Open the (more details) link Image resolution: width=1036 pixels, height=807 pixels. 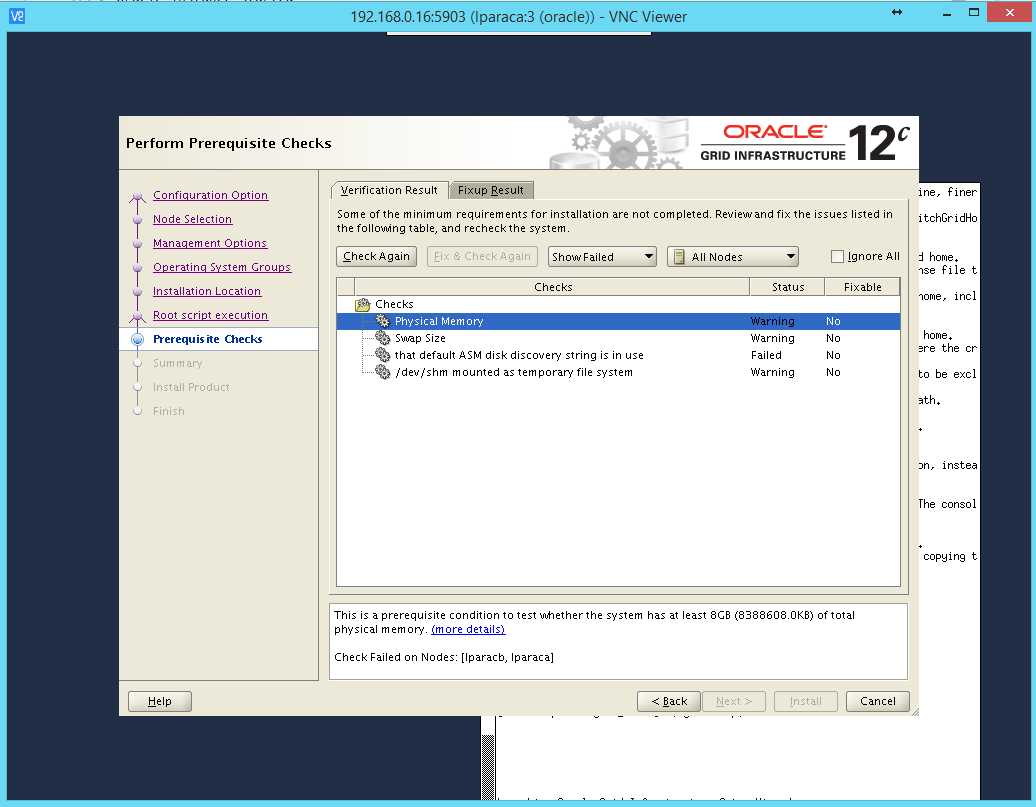coord(468,629)
